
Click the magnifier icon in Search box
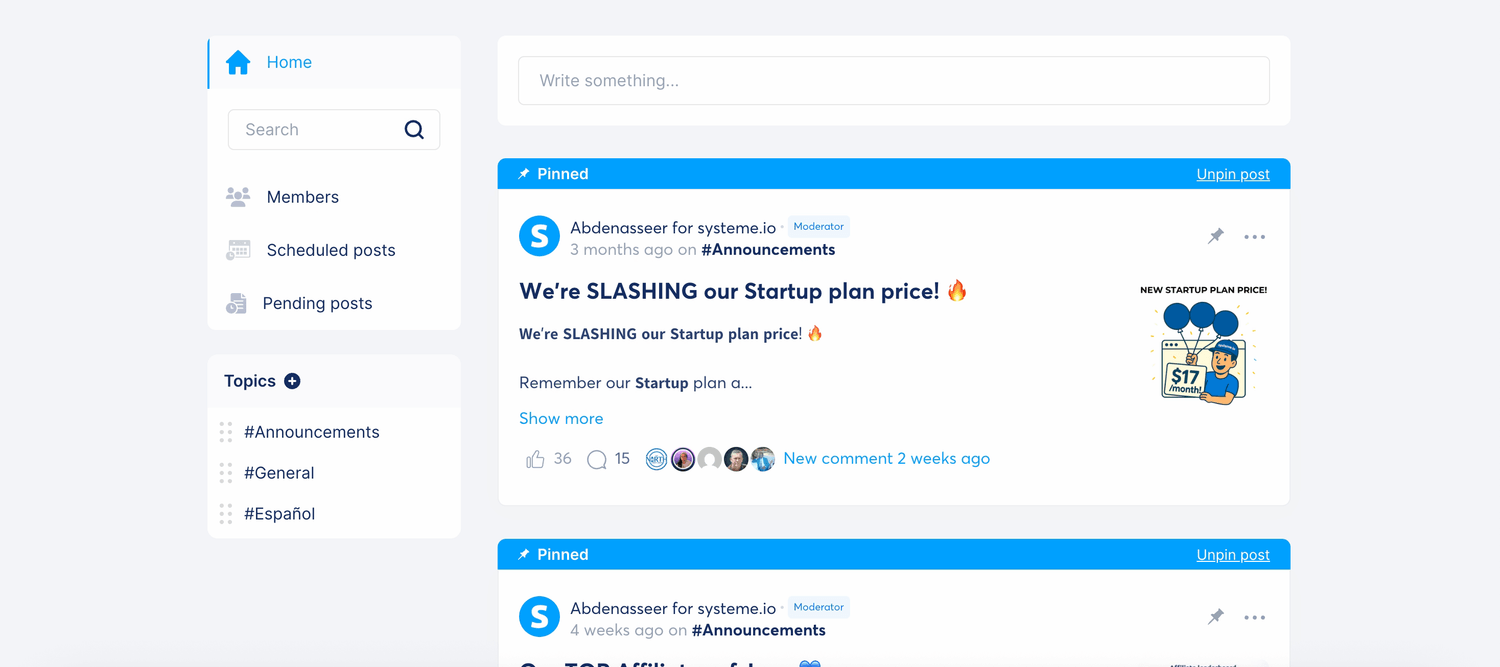tap(414, 130)
